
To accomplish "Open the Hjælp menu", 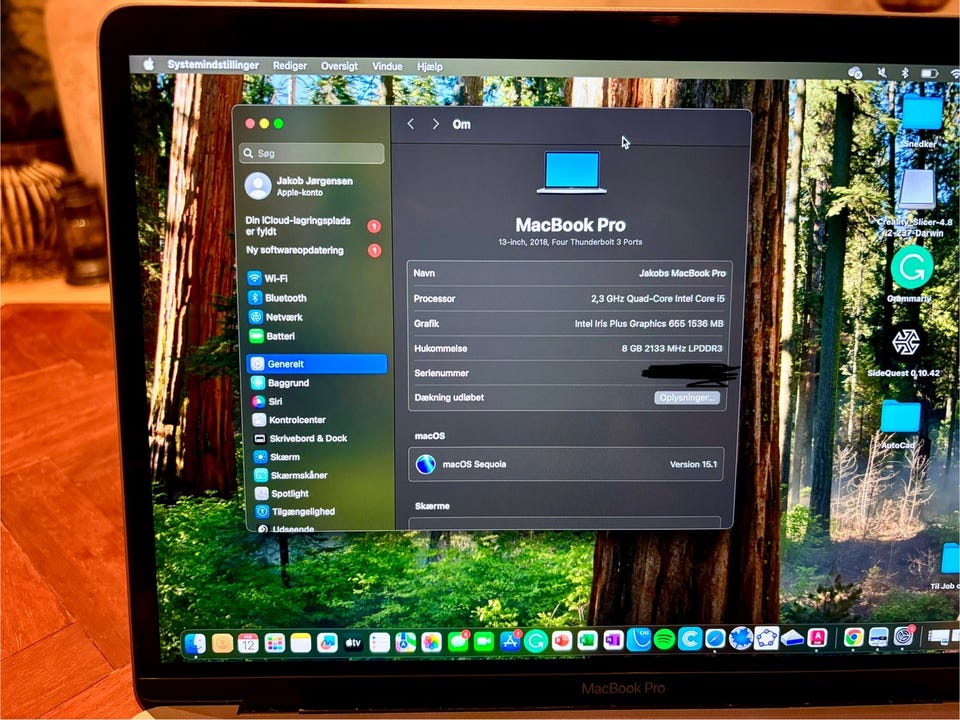I will coord(429,67).
